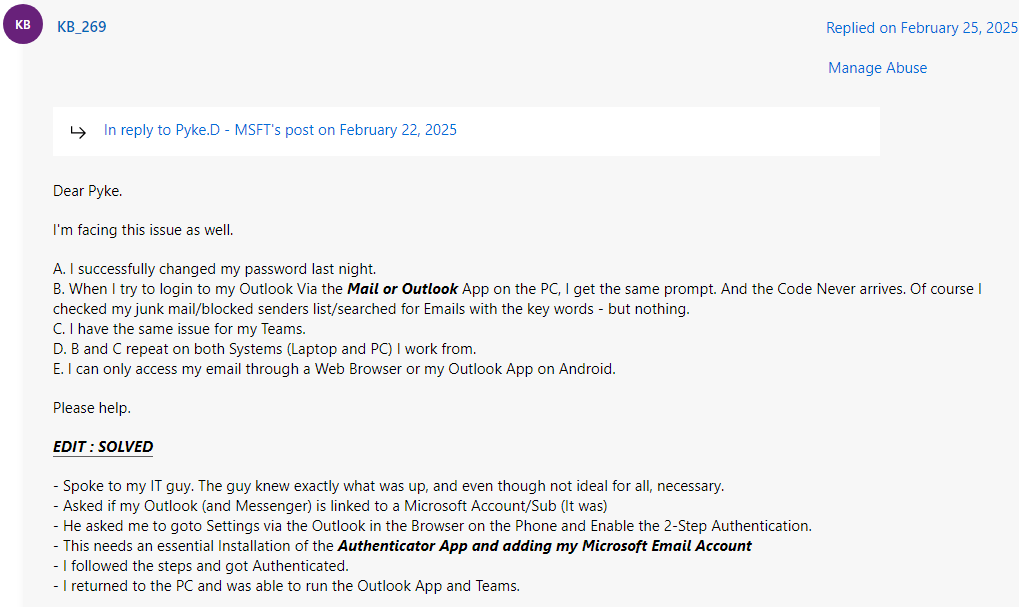Click the I followed the steps line
Viewport: 1019px width, 607px height.
click(201, 566)
